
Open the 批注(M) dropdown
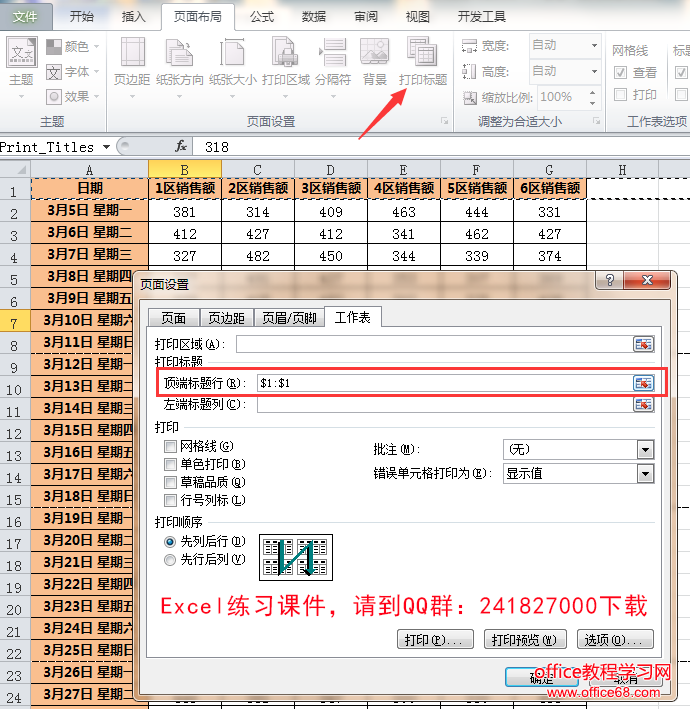tap(645, 450)
